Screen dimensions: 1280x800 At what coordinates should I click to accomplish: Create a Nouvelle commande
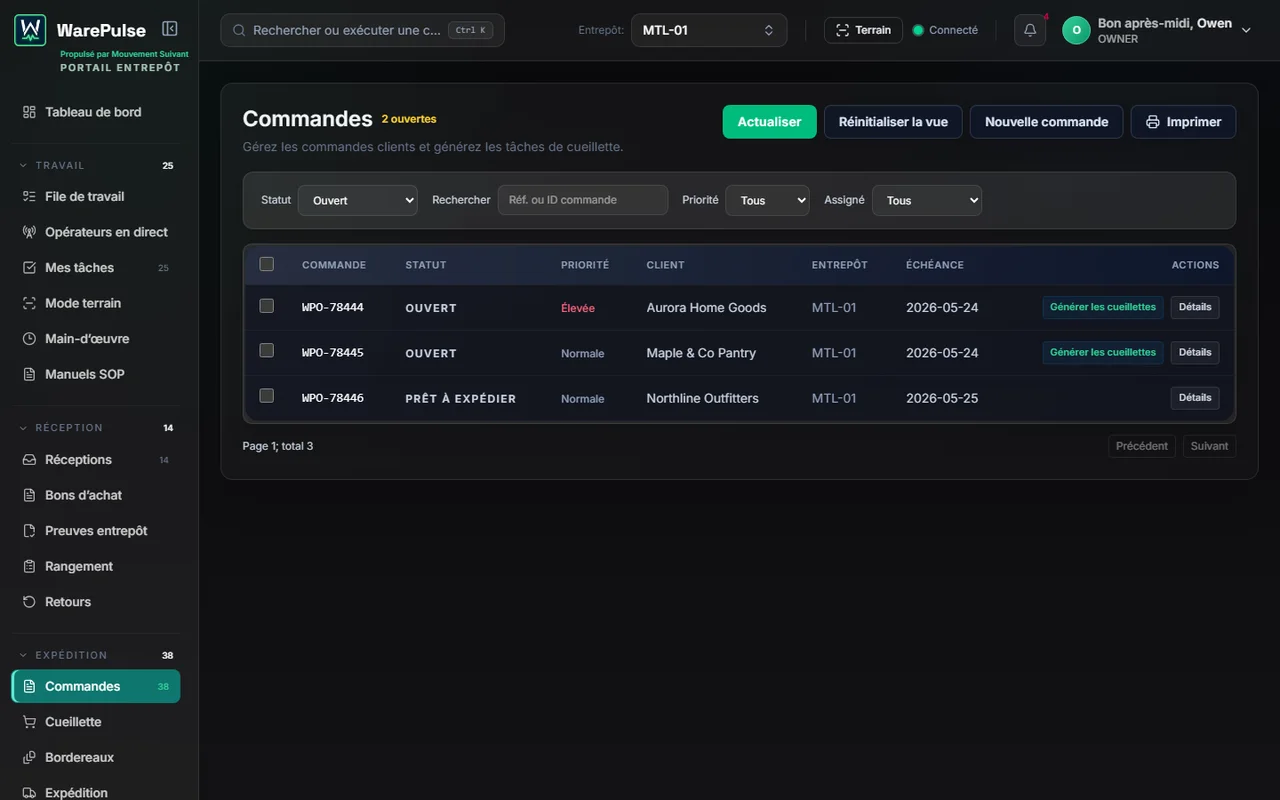pos(1046,122)
